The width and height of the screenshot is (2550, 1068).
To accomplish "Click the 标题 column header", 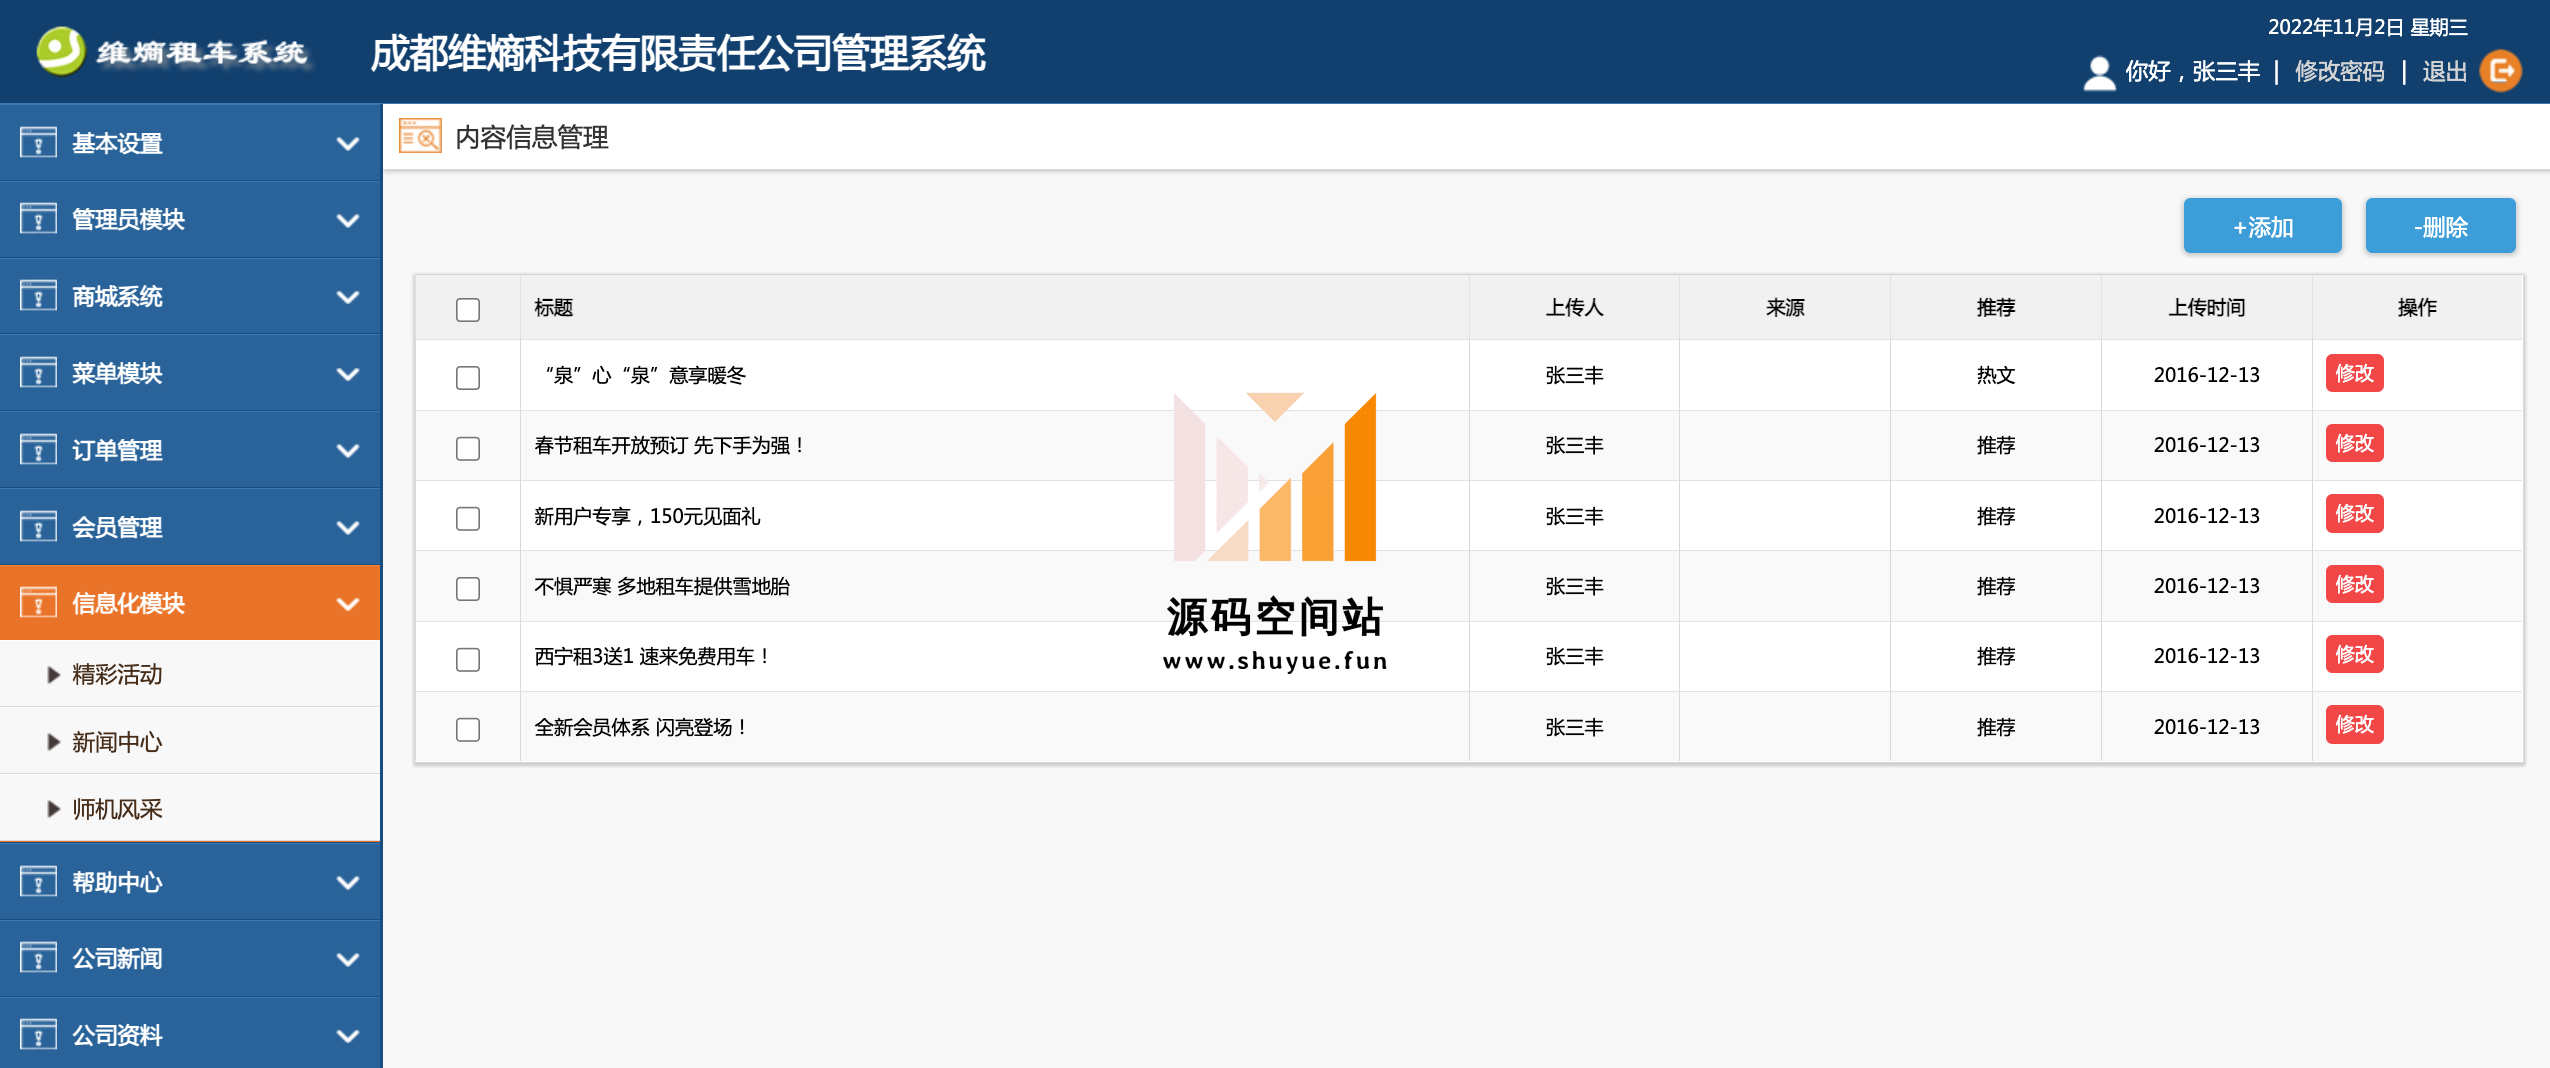I will (x=553, y=307).
